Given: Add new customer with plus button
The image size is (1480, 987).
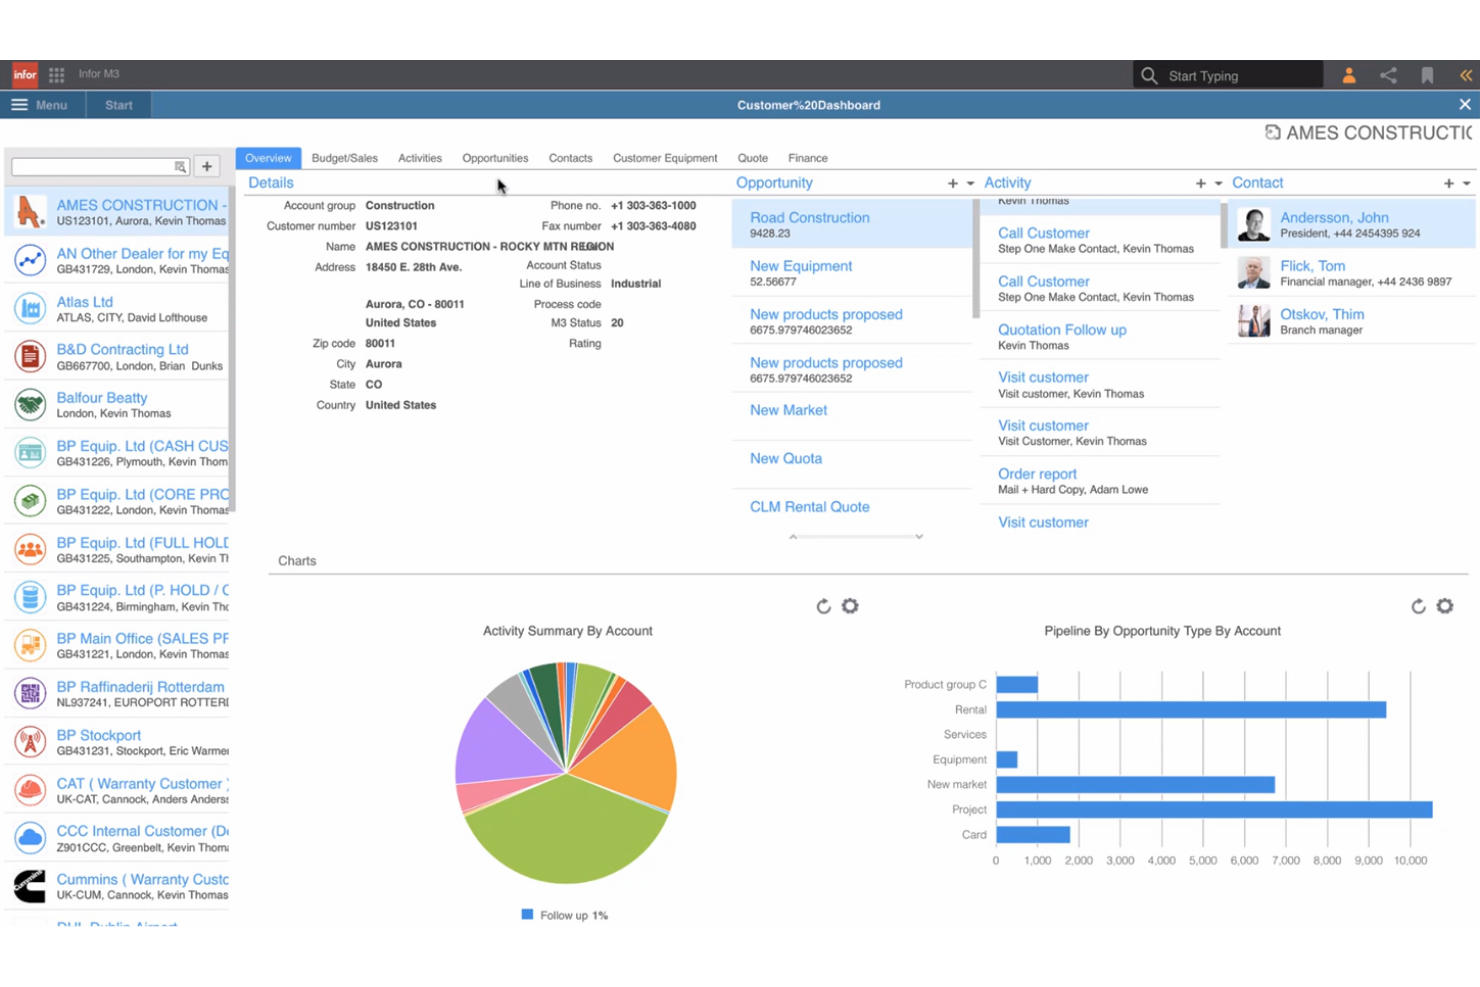Looking at the screenshot, I should [207, 167].
